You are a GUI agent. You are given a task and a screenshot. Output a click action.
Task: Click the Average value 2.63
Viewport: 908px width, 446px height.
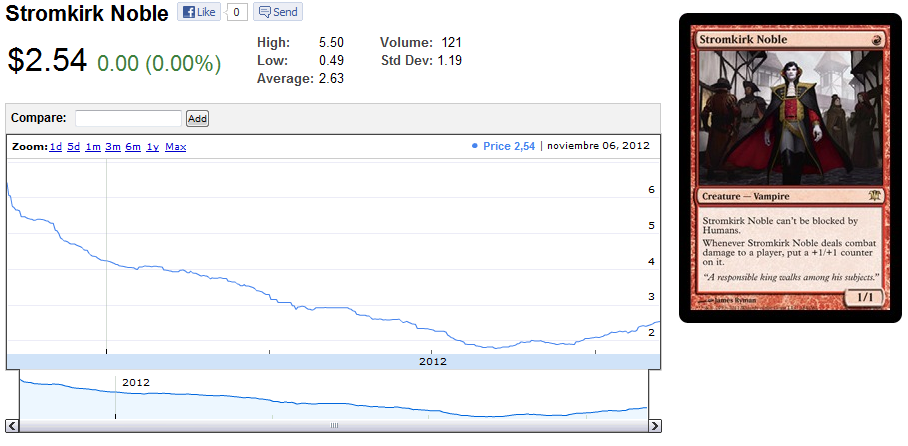pos(331,78)
